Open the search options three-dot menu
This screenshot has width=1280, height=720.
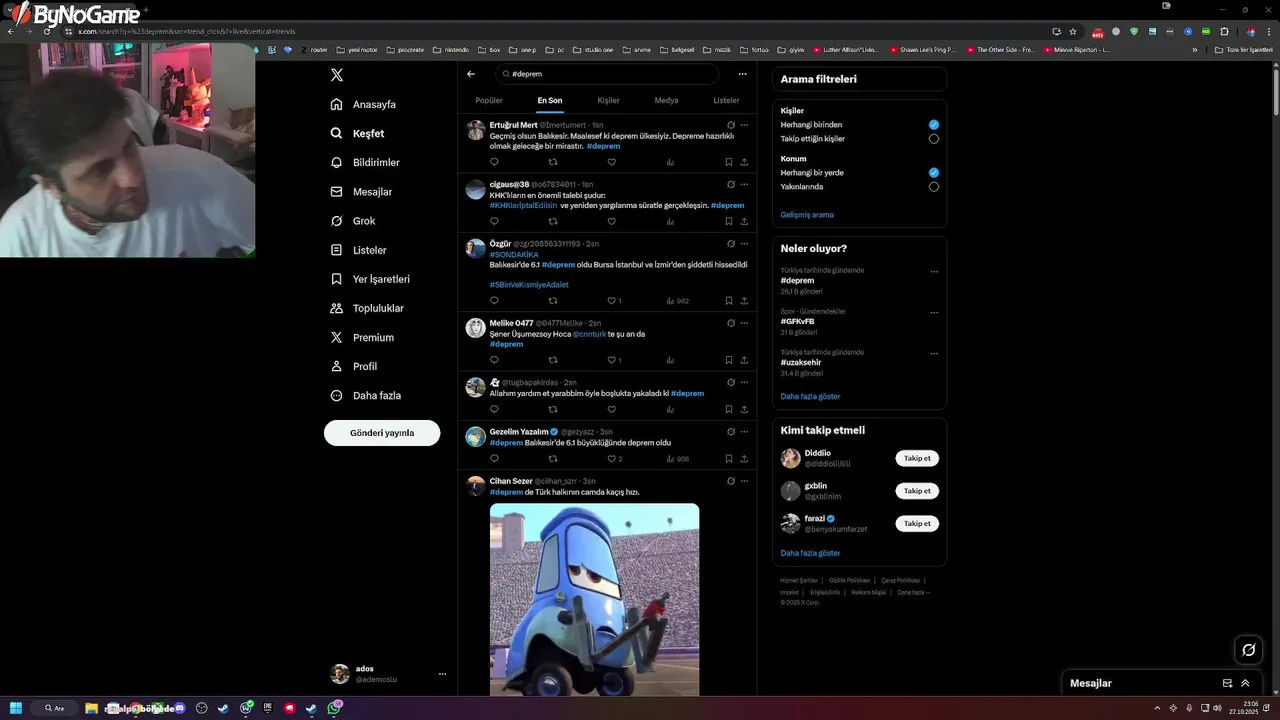click(742, 74)
